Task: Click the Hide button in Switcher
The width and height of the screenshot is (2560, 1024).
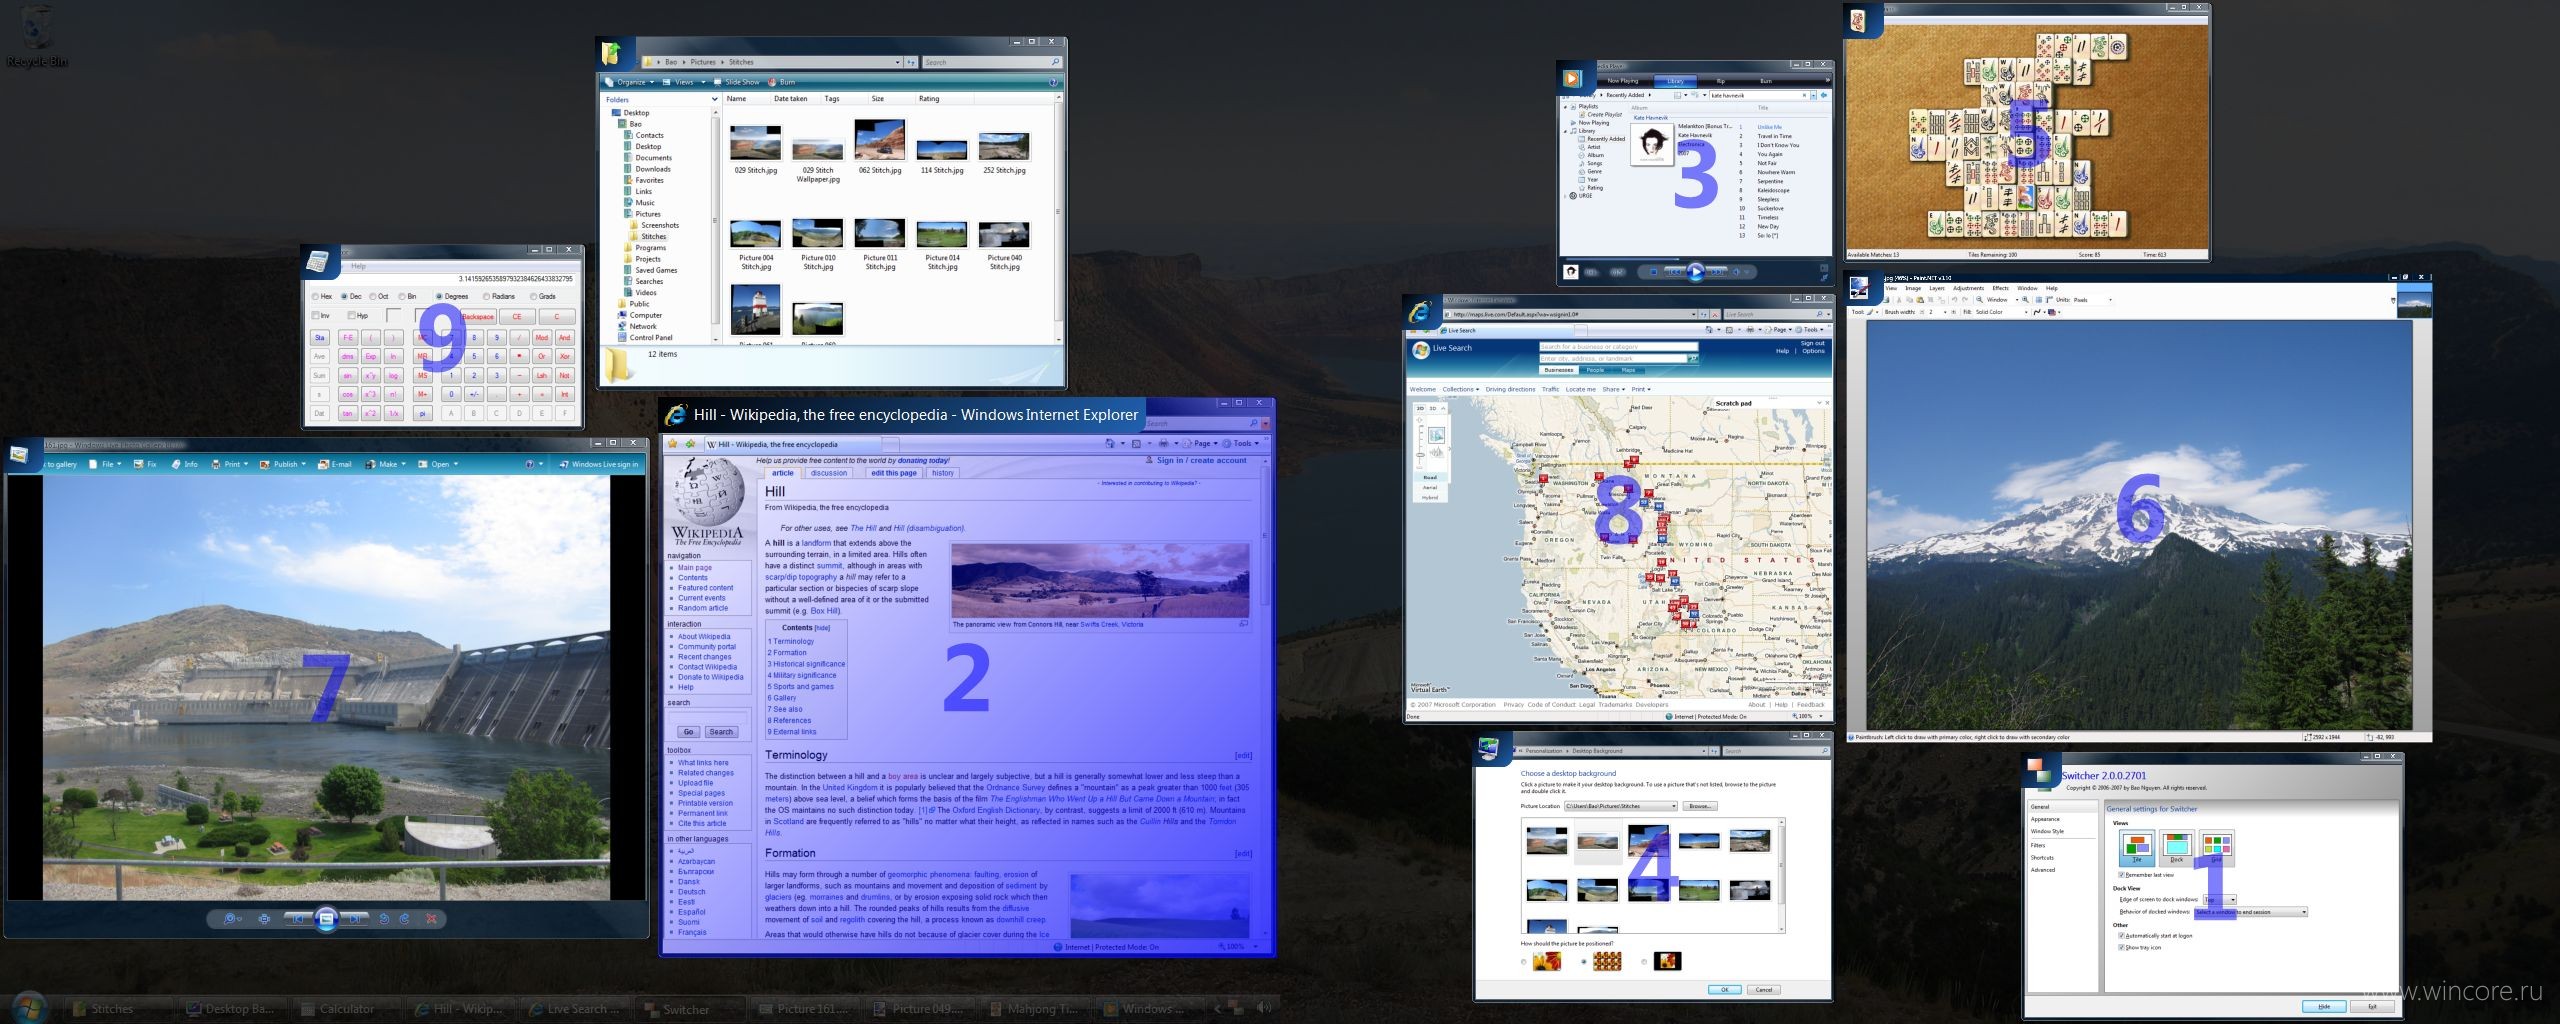Action: [x=2323, y=1006]
